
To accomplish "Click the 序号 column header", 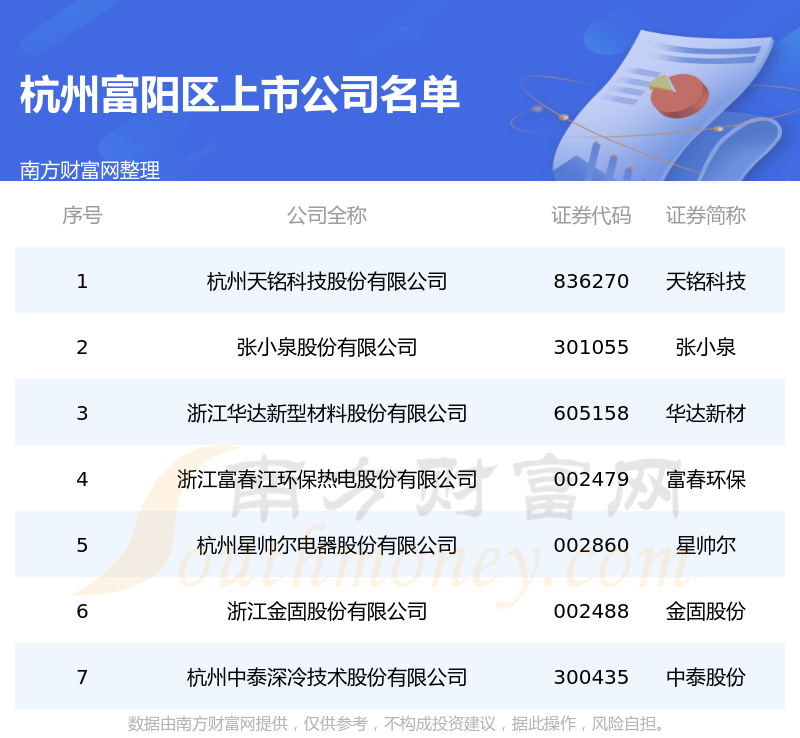I will (82, 215).
